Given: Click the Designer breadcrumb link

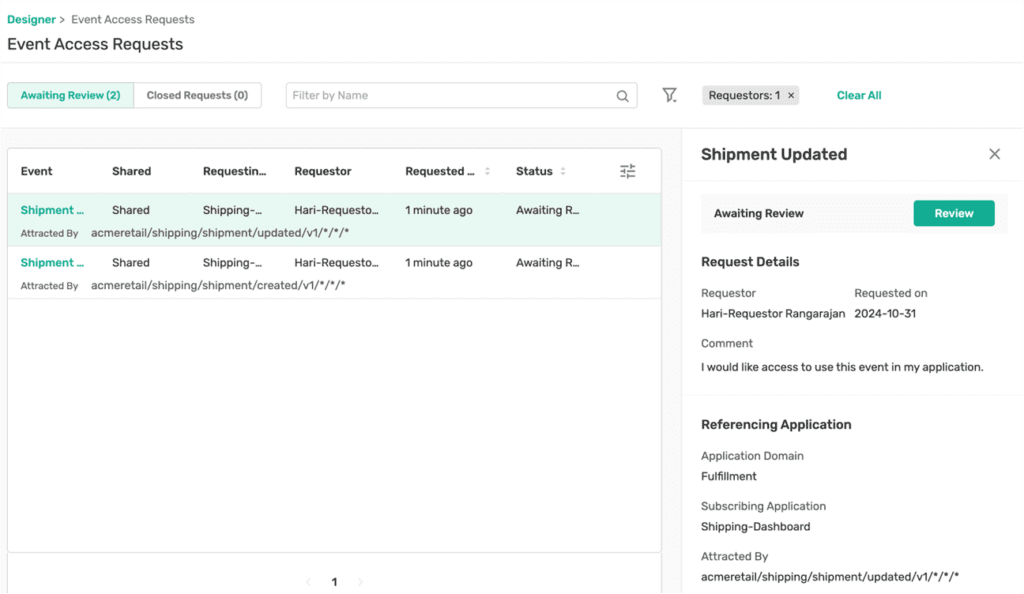Looking at the screenshot, I should 30,18.
